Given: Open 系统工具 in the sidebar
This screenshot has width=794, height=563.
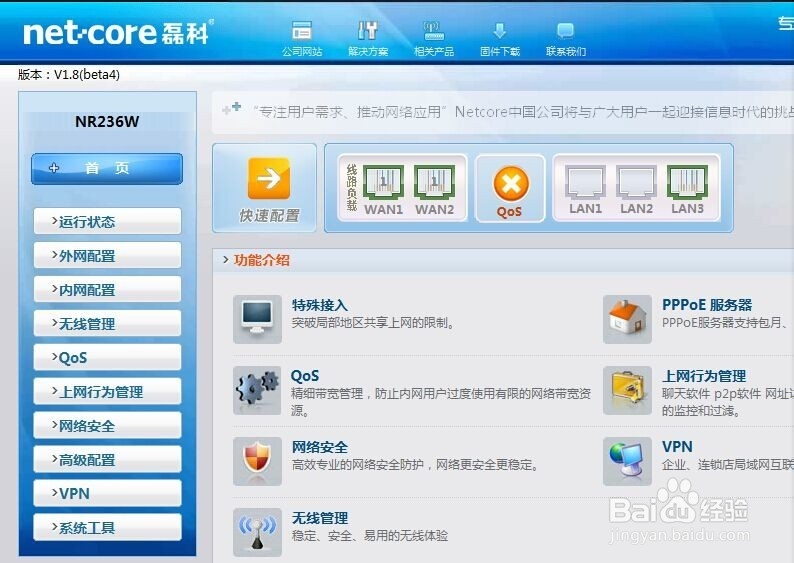Looking at the screenshot, I should pyautogui.click(x=107, y=527).
